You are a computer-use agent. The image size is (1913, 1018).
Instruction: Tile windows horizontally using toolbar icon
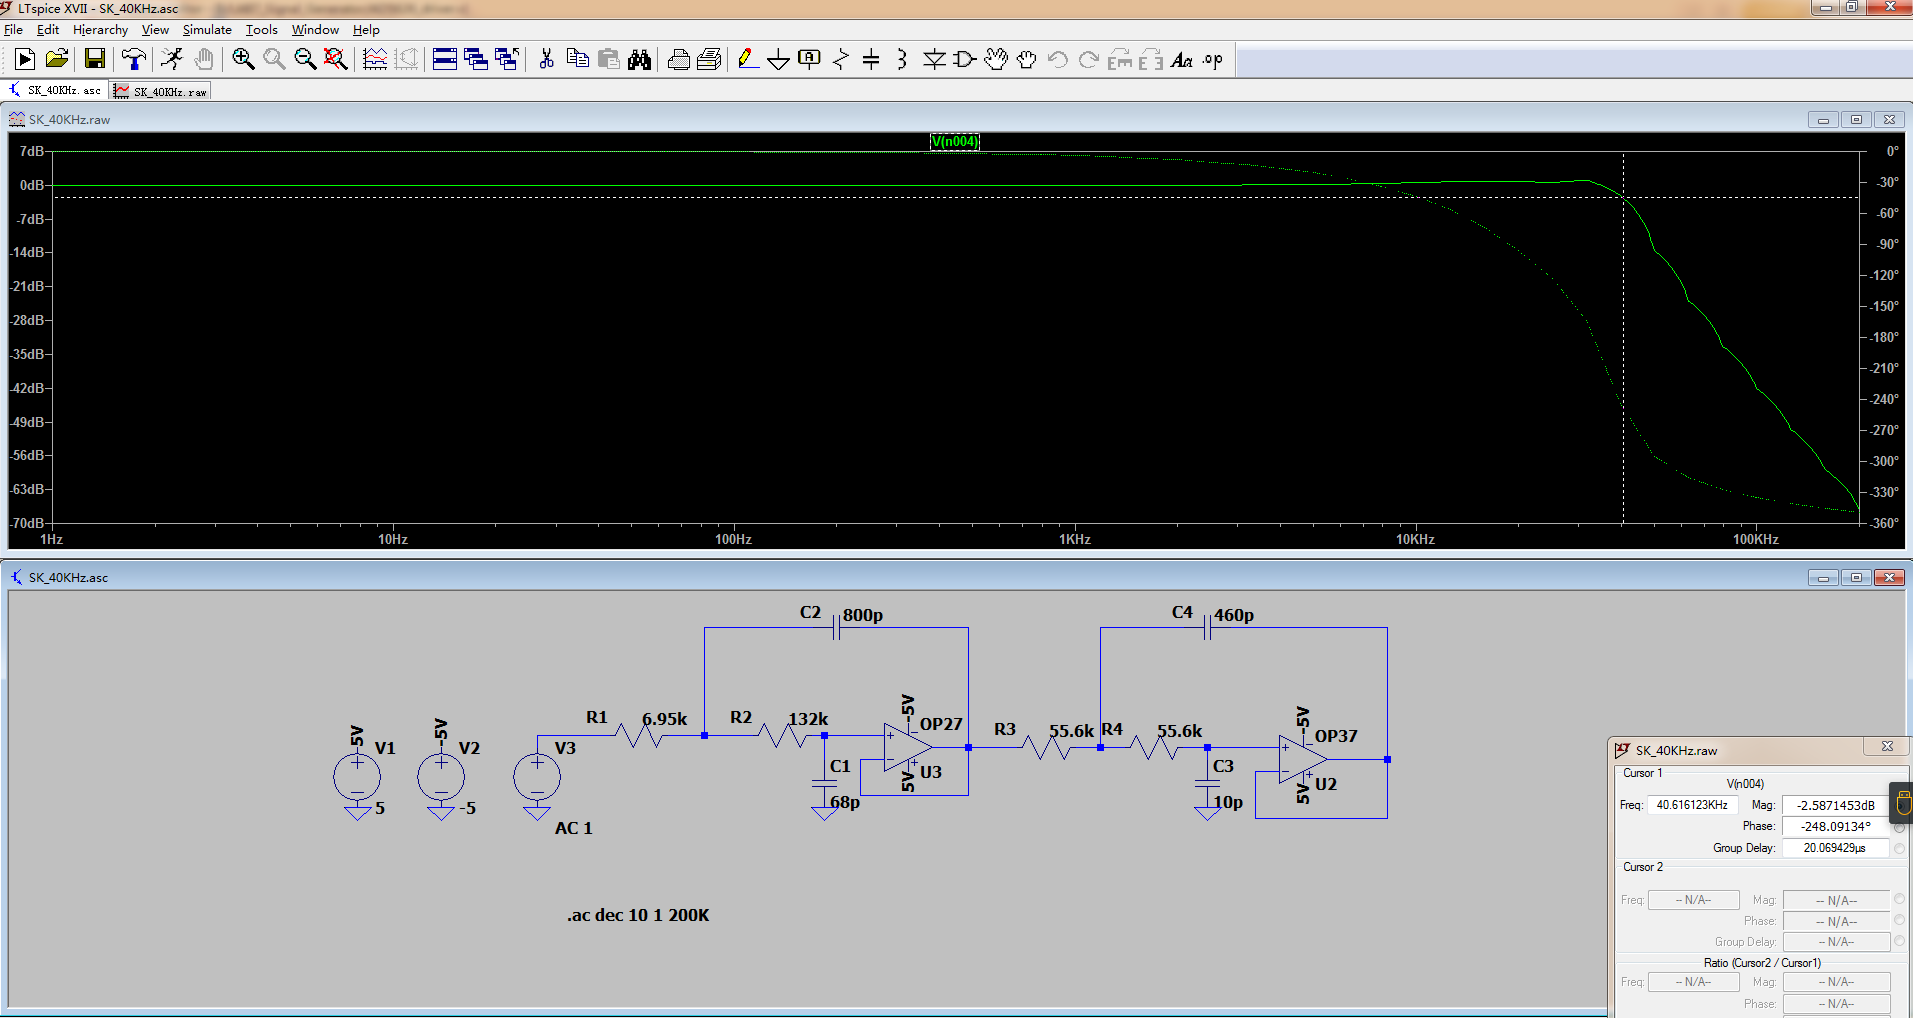(445, 60)
